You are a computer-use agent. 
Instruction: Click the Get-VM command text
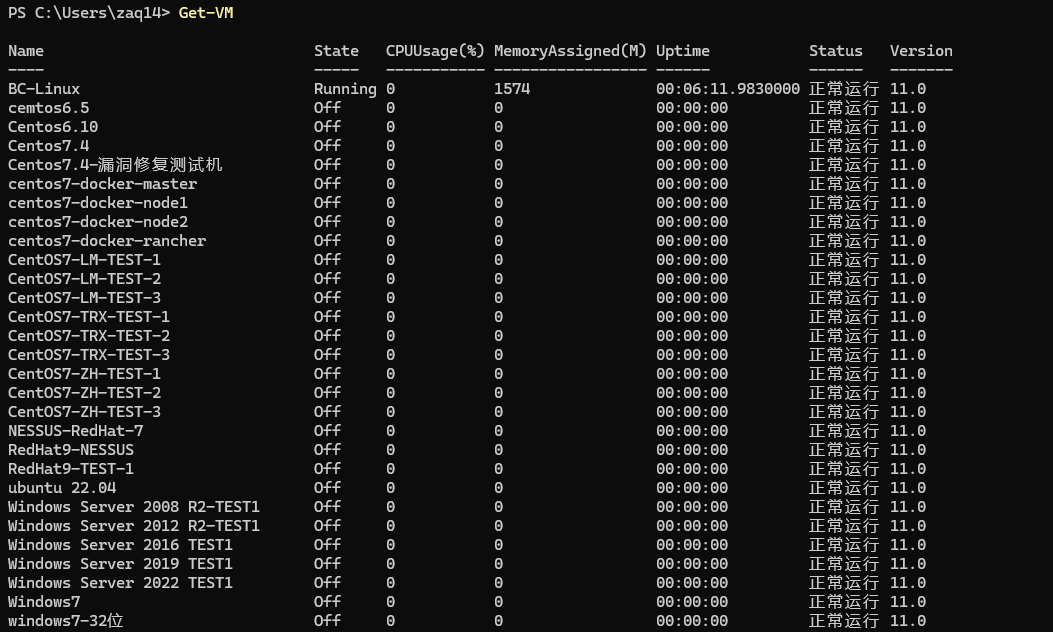coord(206,13)
